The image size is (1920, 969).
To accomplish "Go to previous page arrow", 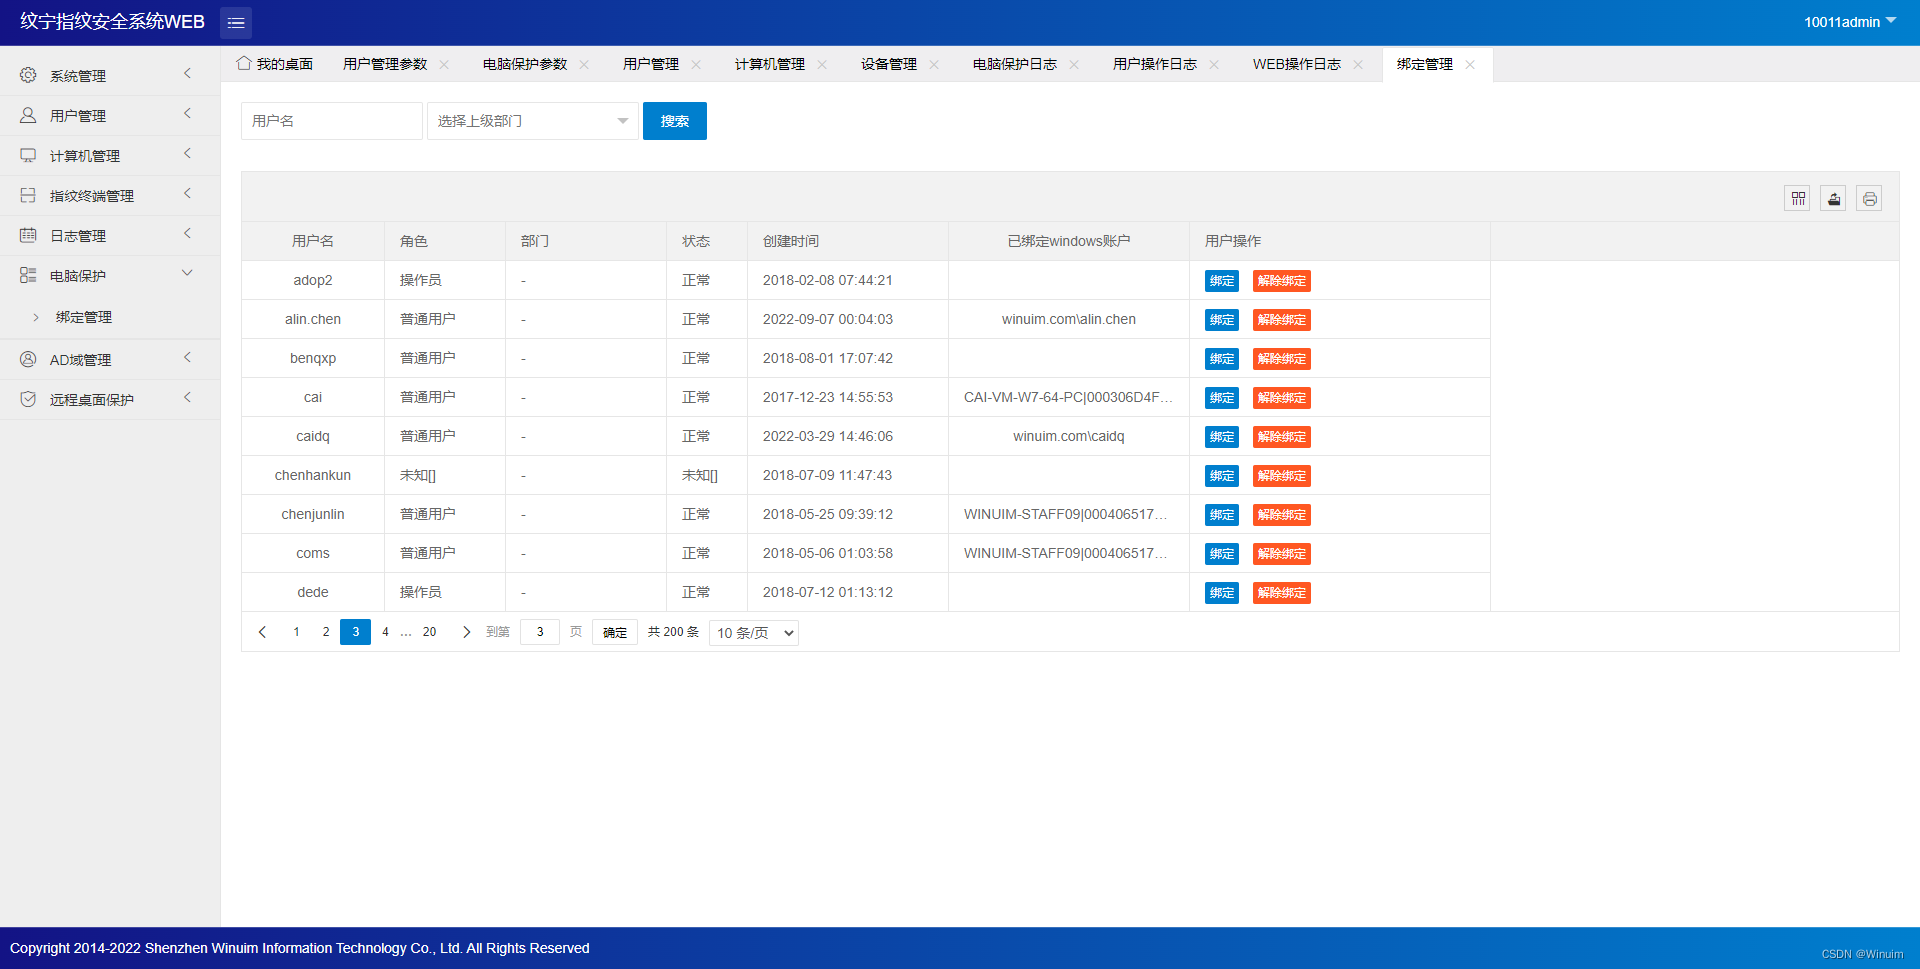I will (x=263, y=632).
